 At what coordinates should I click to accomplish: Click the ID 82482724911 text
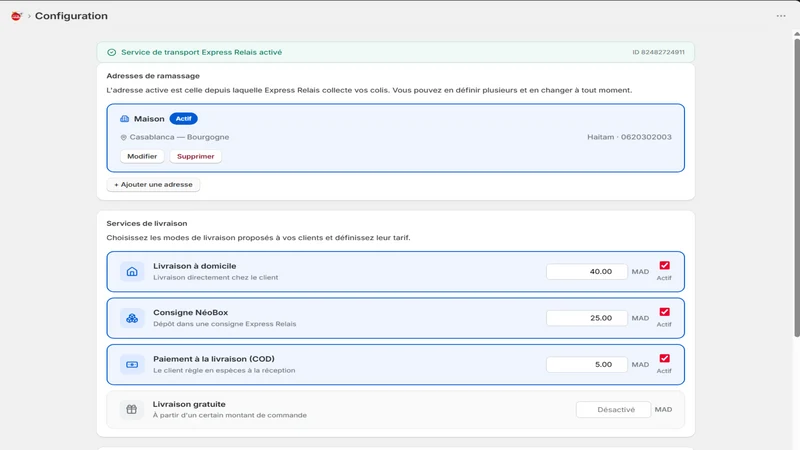click(658, 52)
